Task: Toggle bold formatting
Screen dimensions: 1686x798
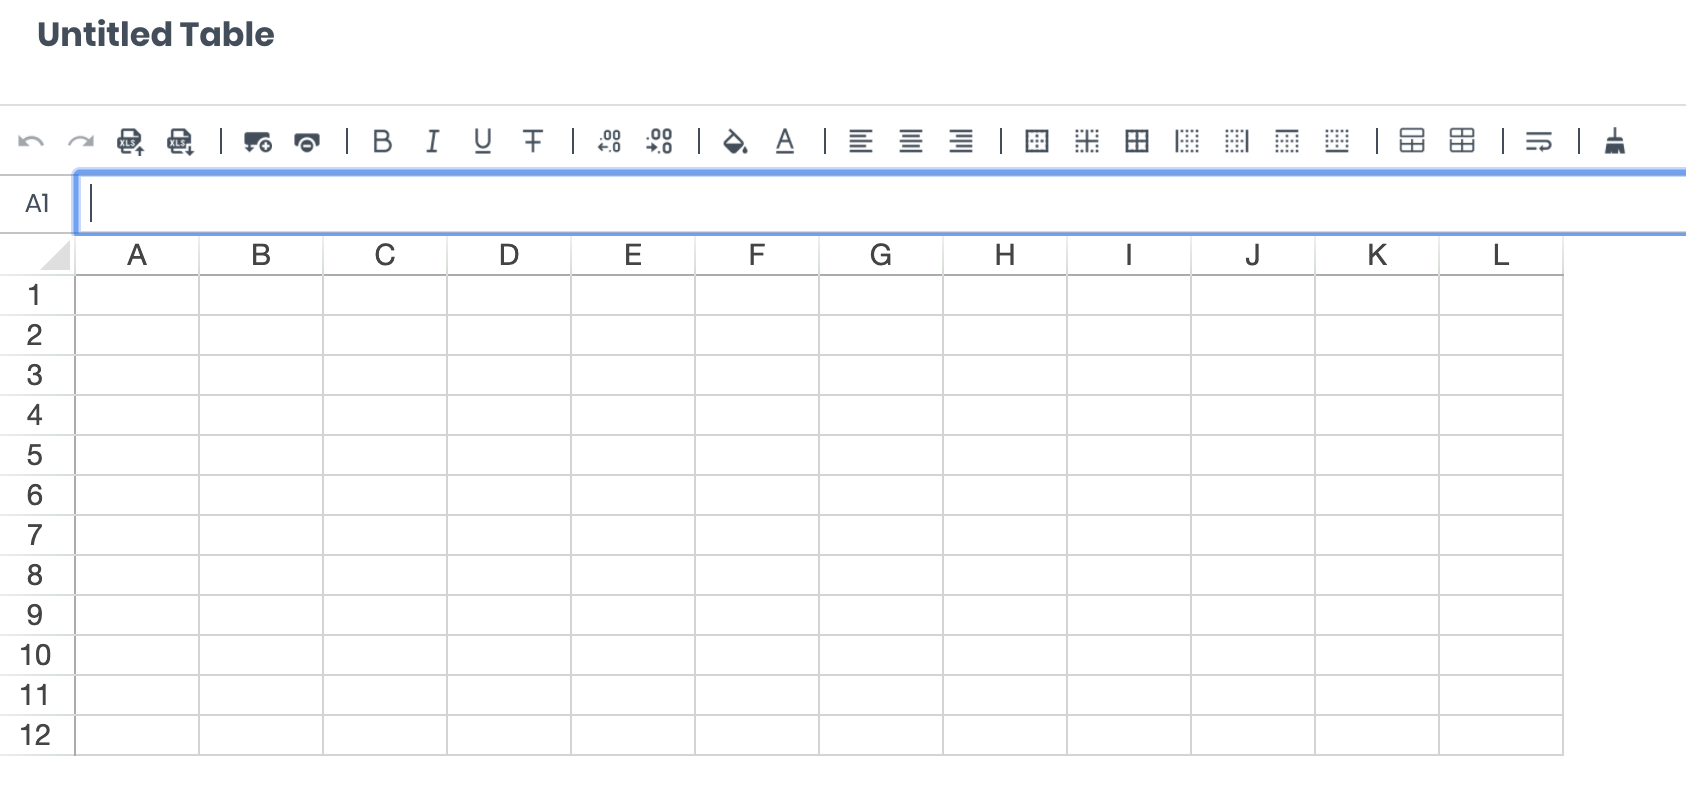Action: (382, 141)
